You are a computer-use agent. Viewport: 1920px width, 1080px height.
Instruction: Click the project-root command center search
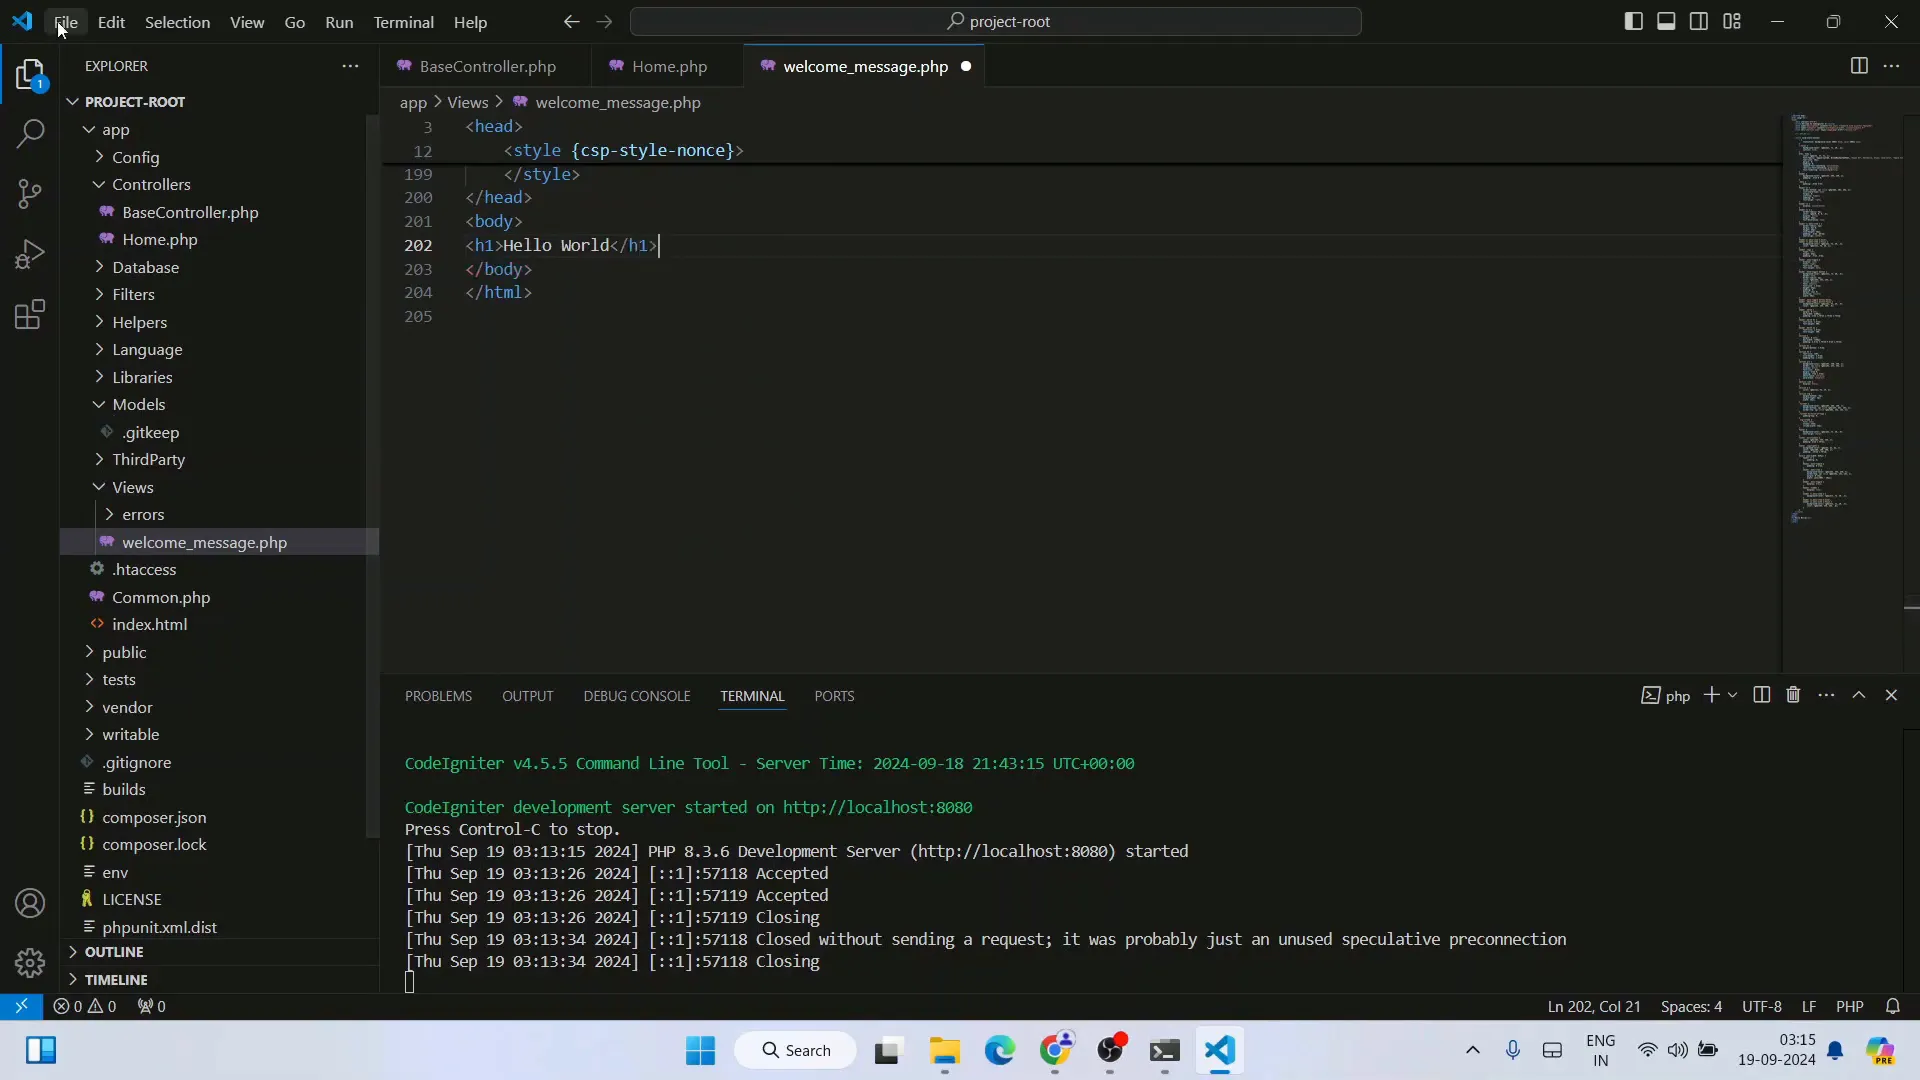point(996,21)
